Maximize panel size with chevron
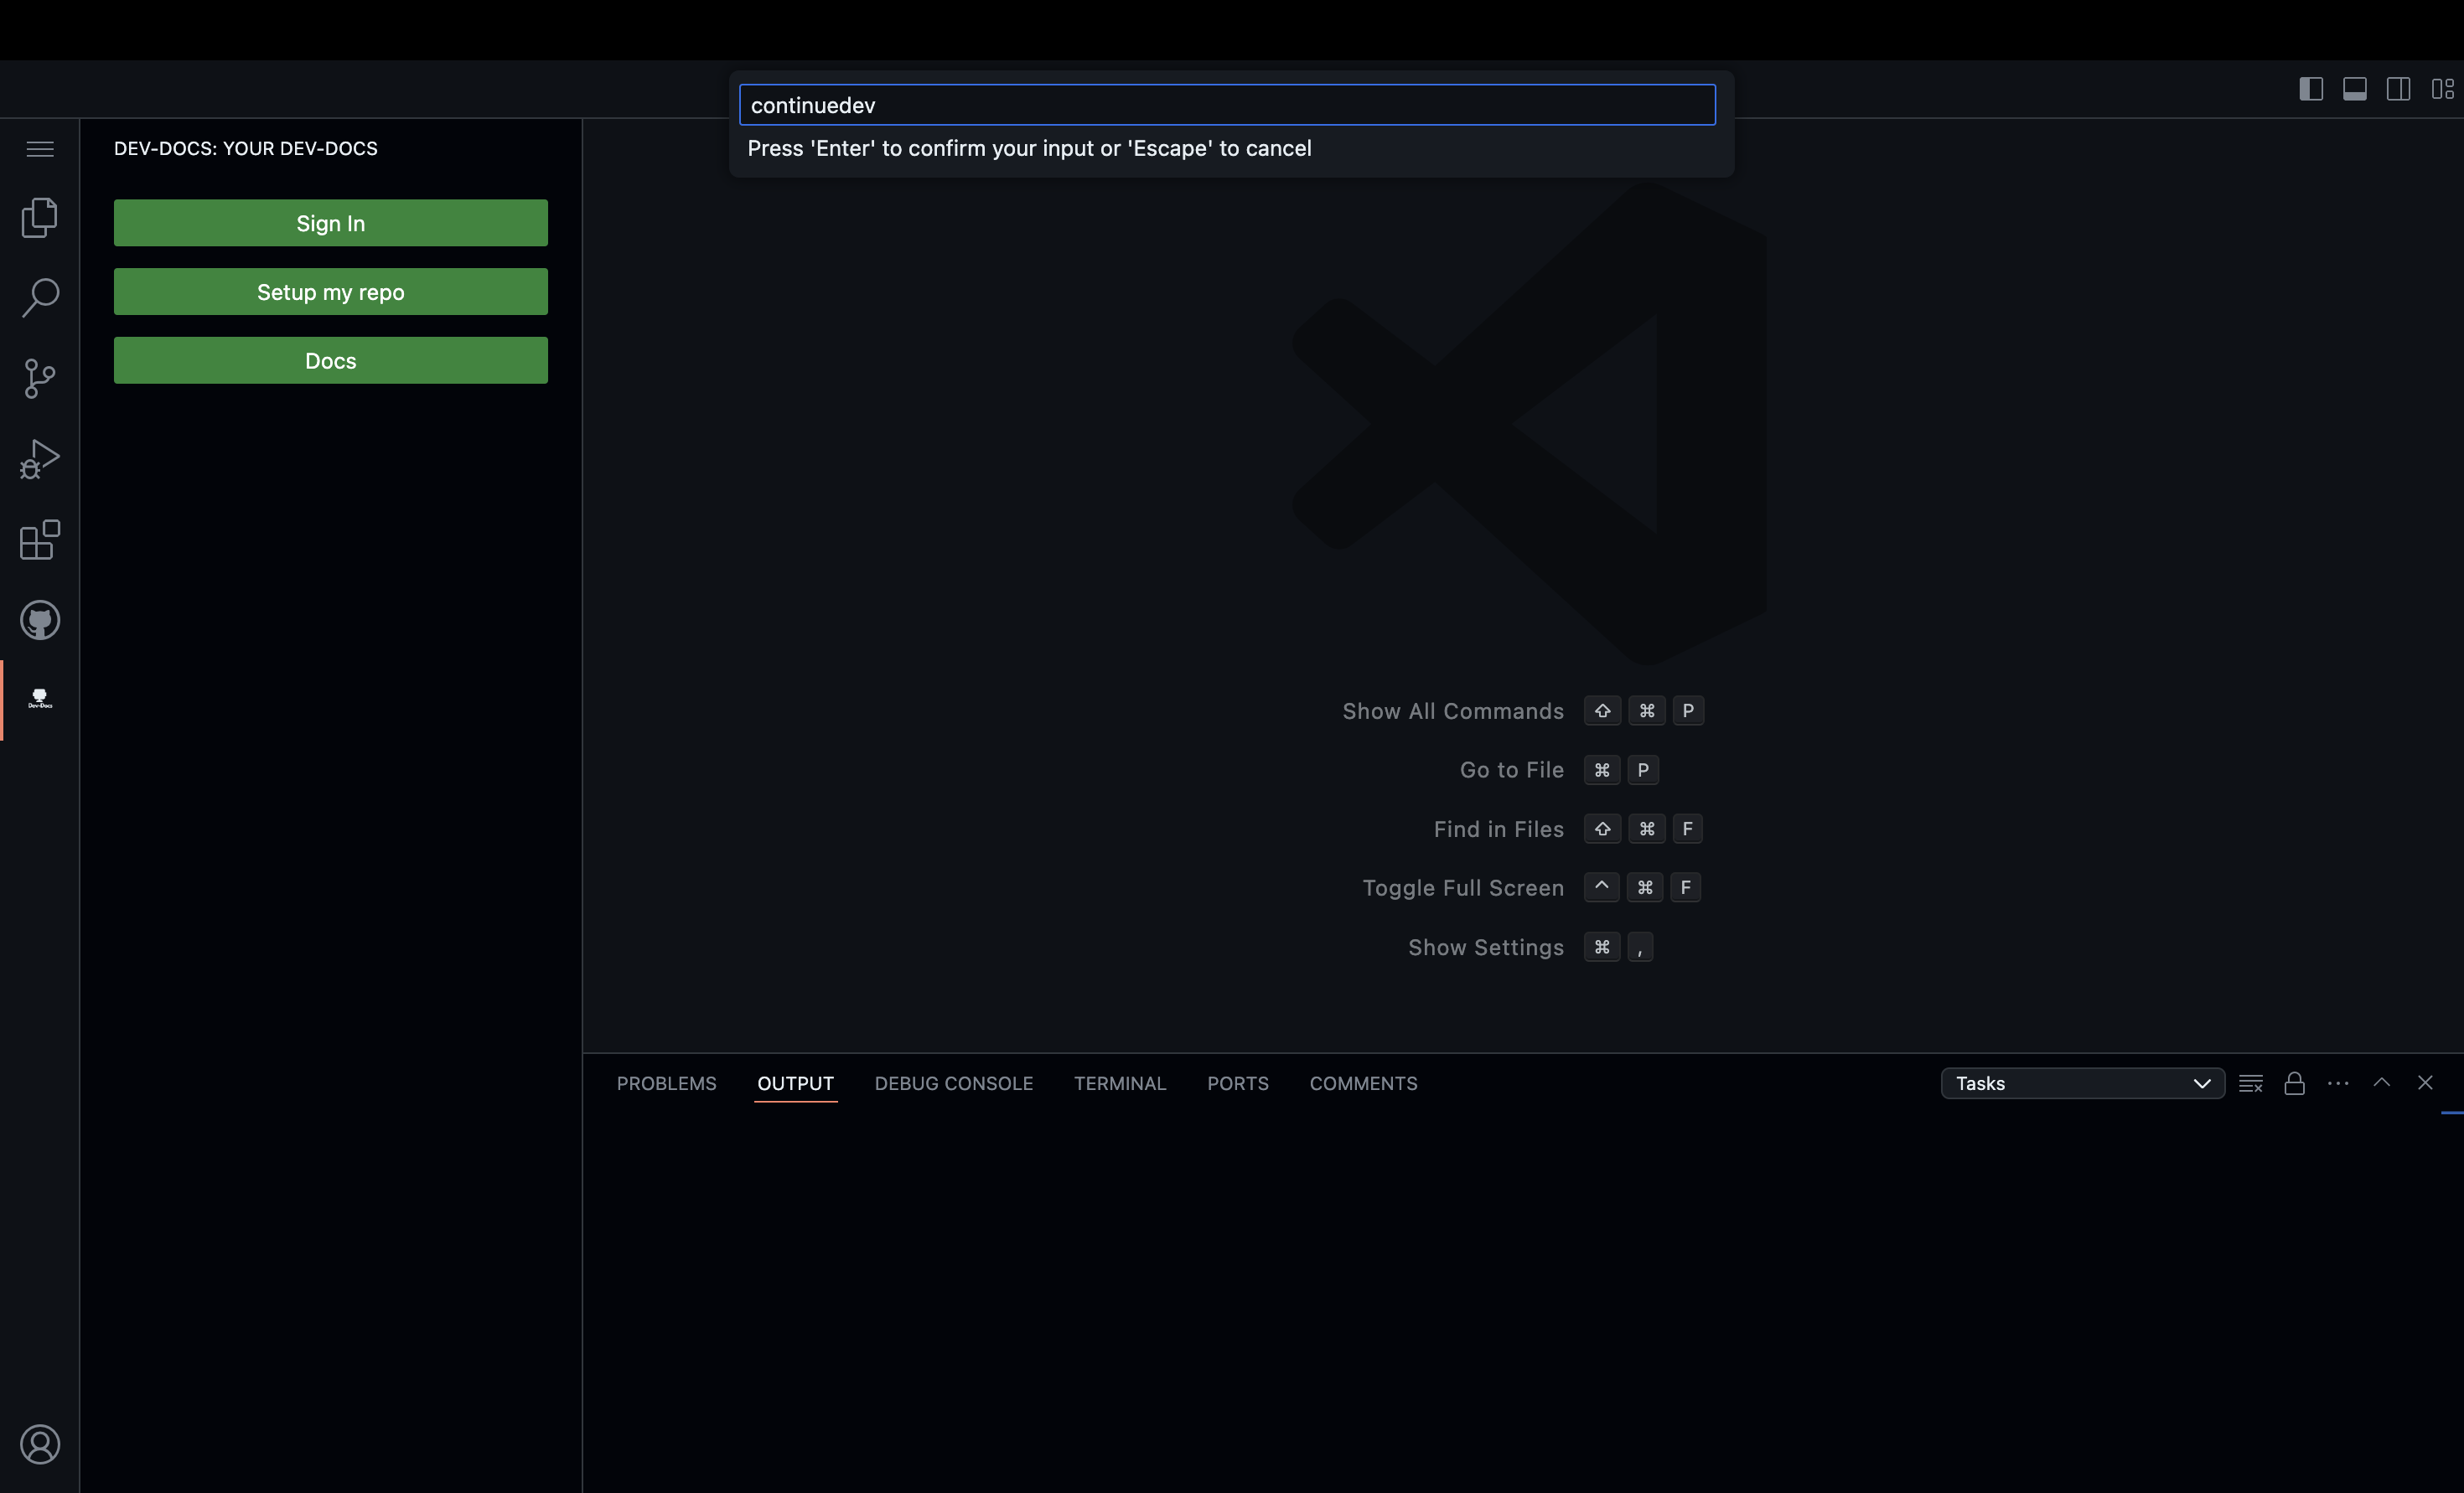 (x=2382, y=1083)
